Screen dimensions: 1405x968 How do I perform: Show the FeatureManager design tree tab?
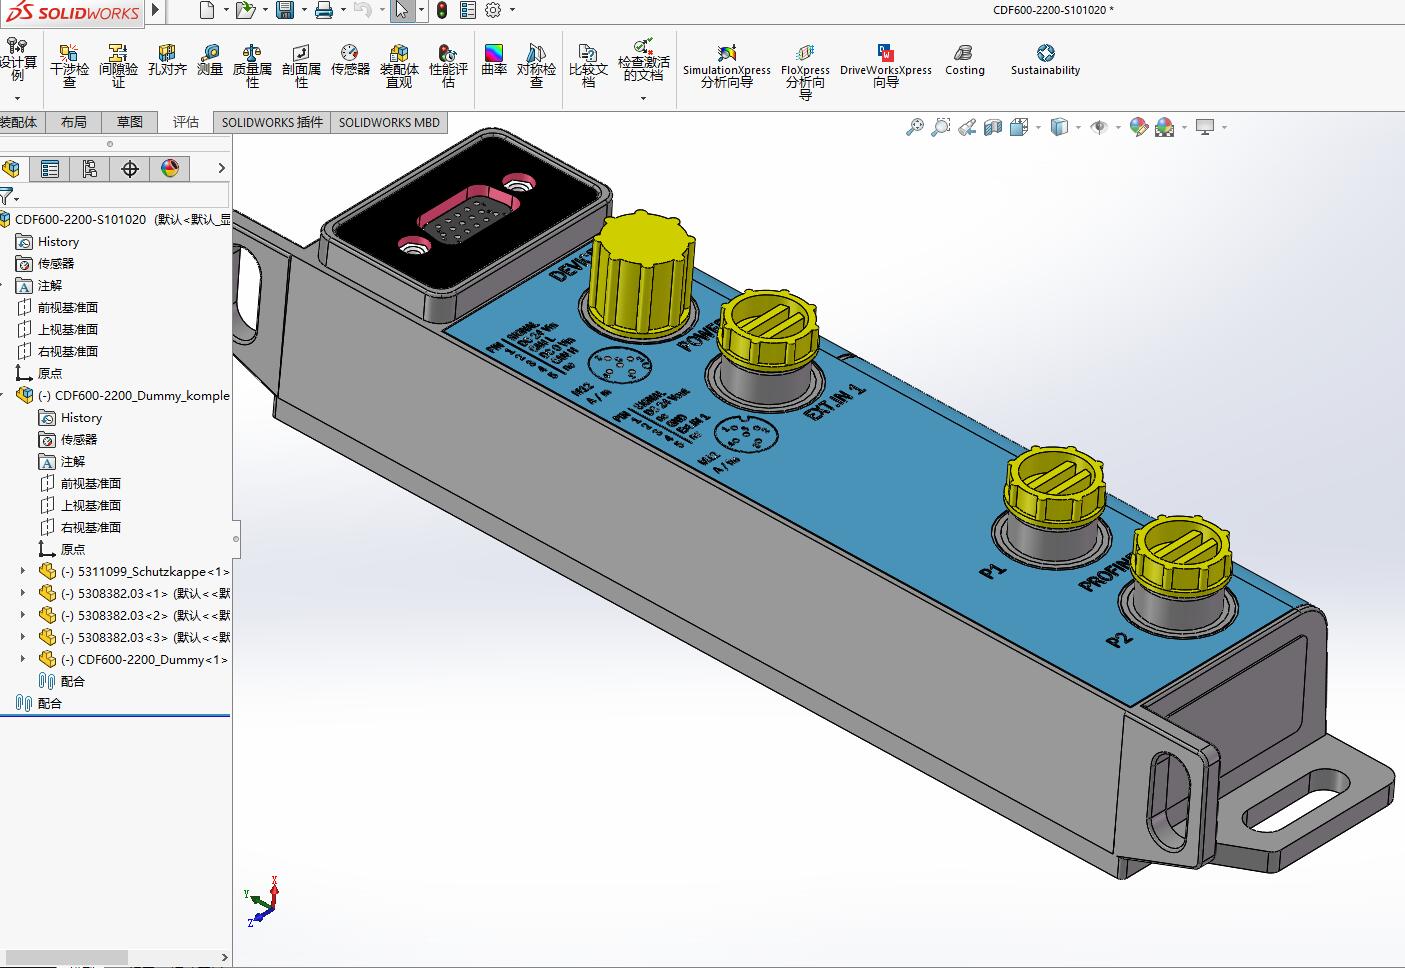12,169
